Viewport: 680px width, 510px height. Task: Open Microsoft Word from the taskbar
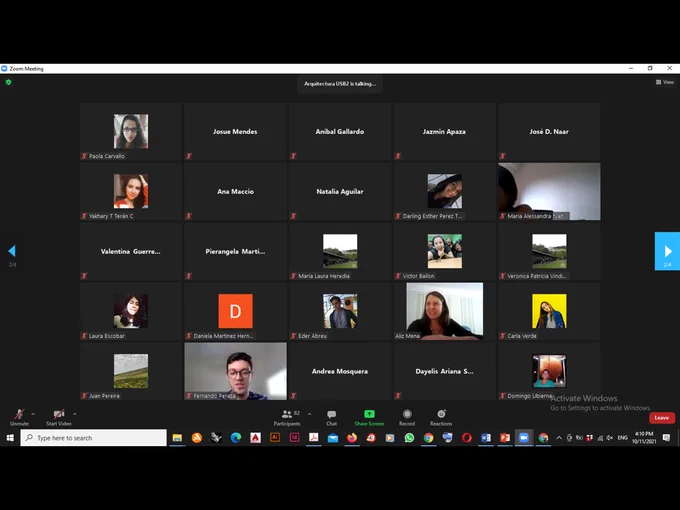coord(486,438)
